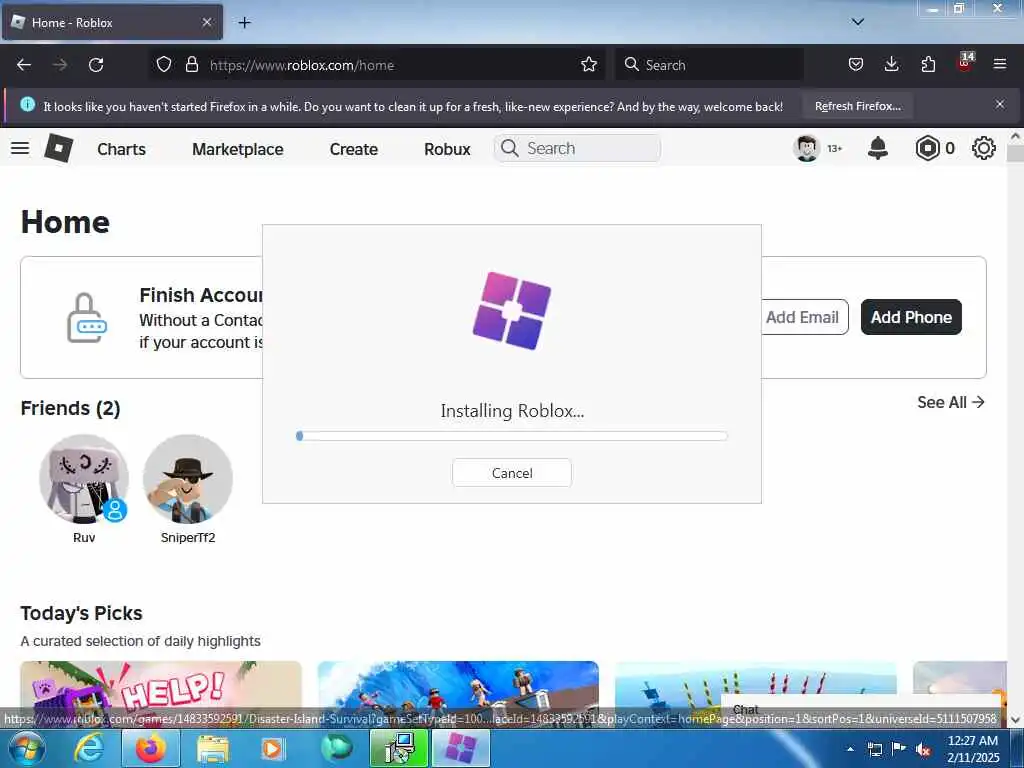
Task: Open the Pocket save icon
Action: click(856, 64)
